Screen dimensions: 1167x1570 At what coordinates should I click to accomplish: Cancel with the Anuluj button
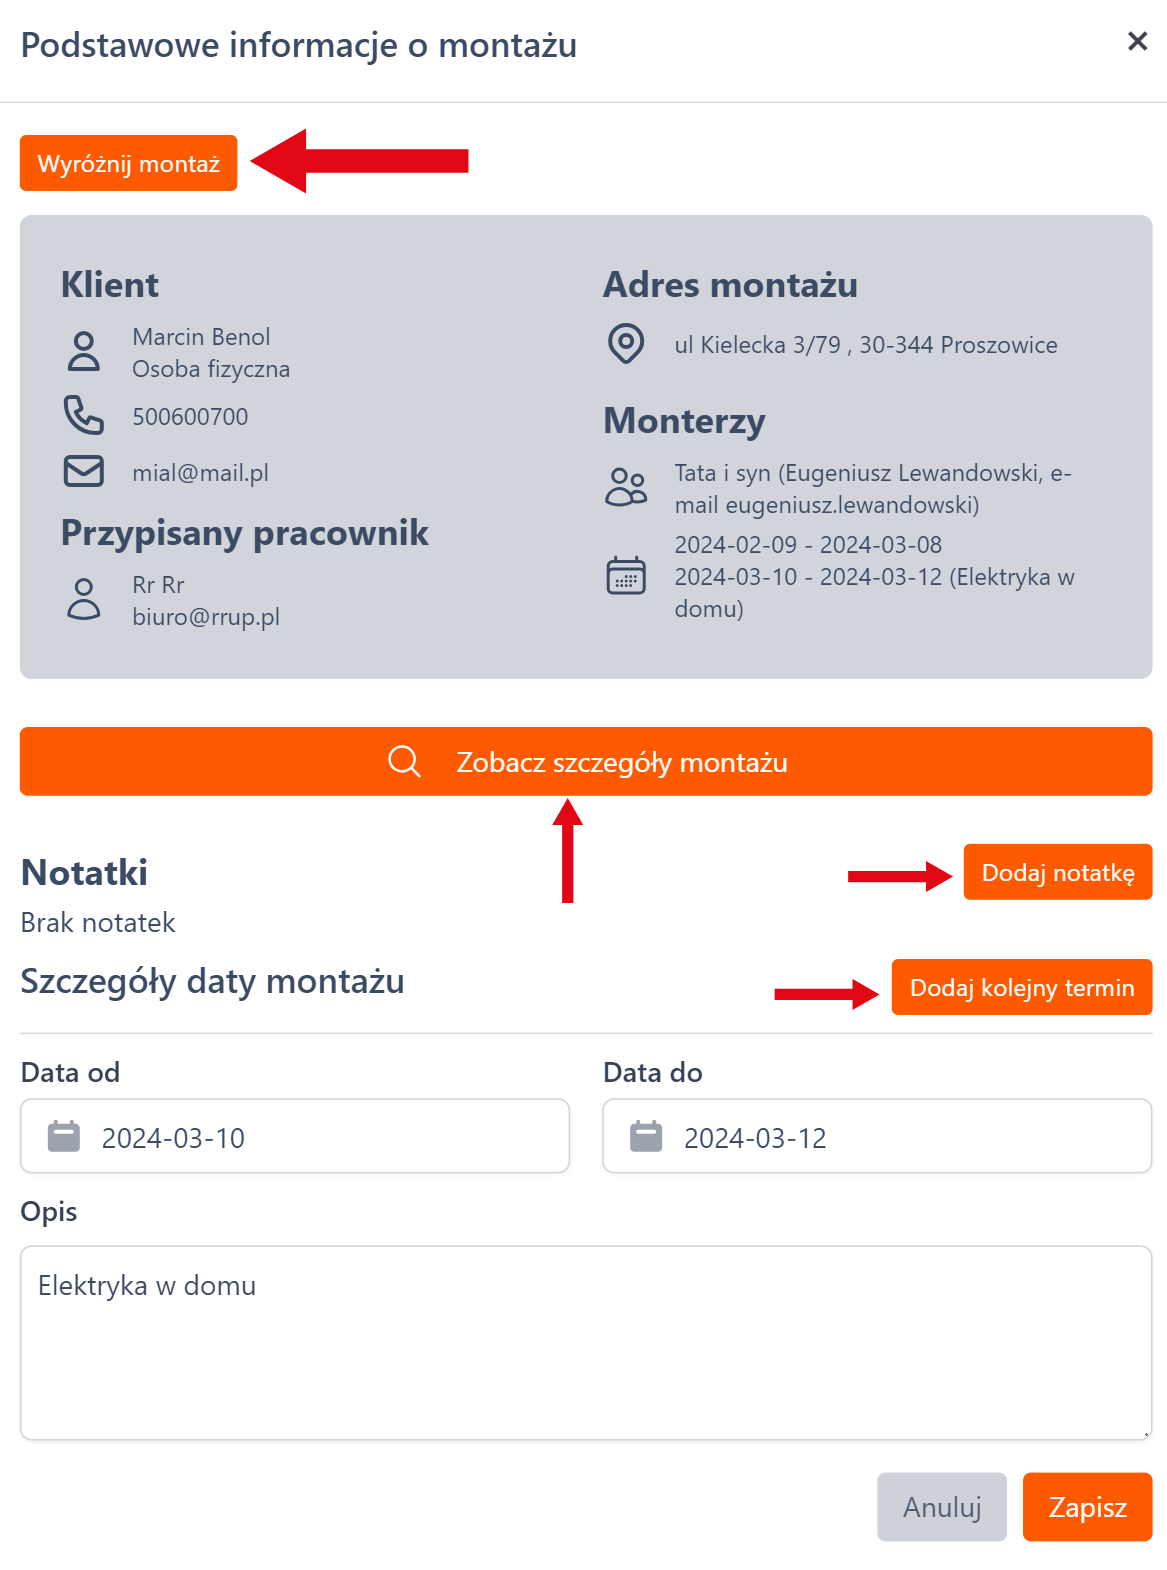[942, 1506]
